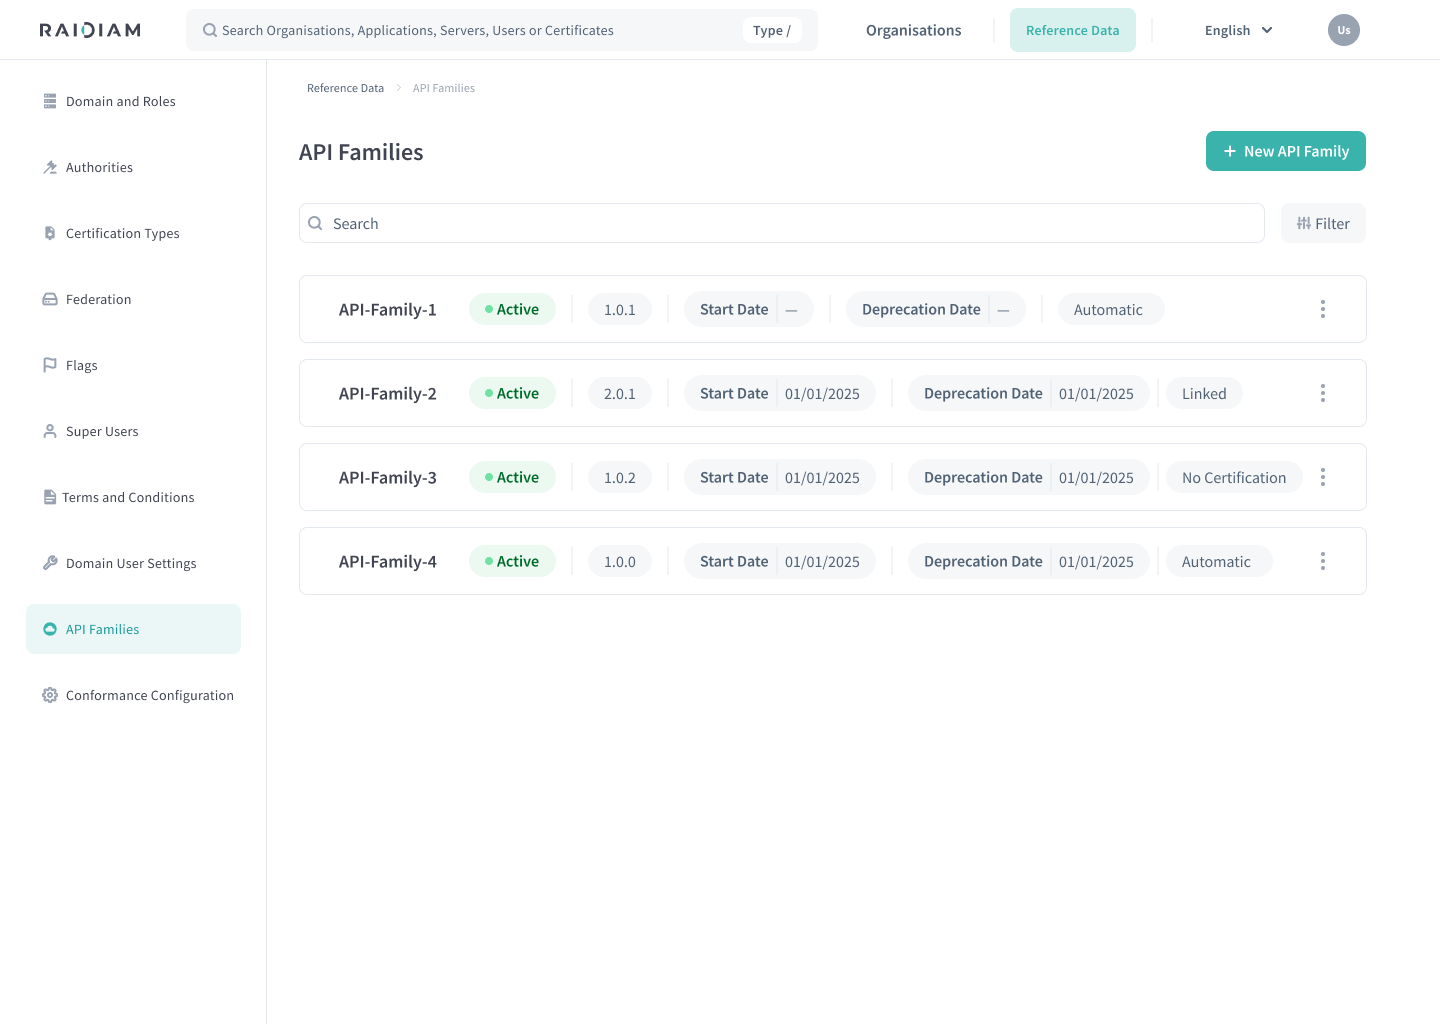Click the Domain and Roles sidebar icon
Image resolution: width=1440 pixels, height=1024 pixels.
pyautogui.click(x=50, y=101)
